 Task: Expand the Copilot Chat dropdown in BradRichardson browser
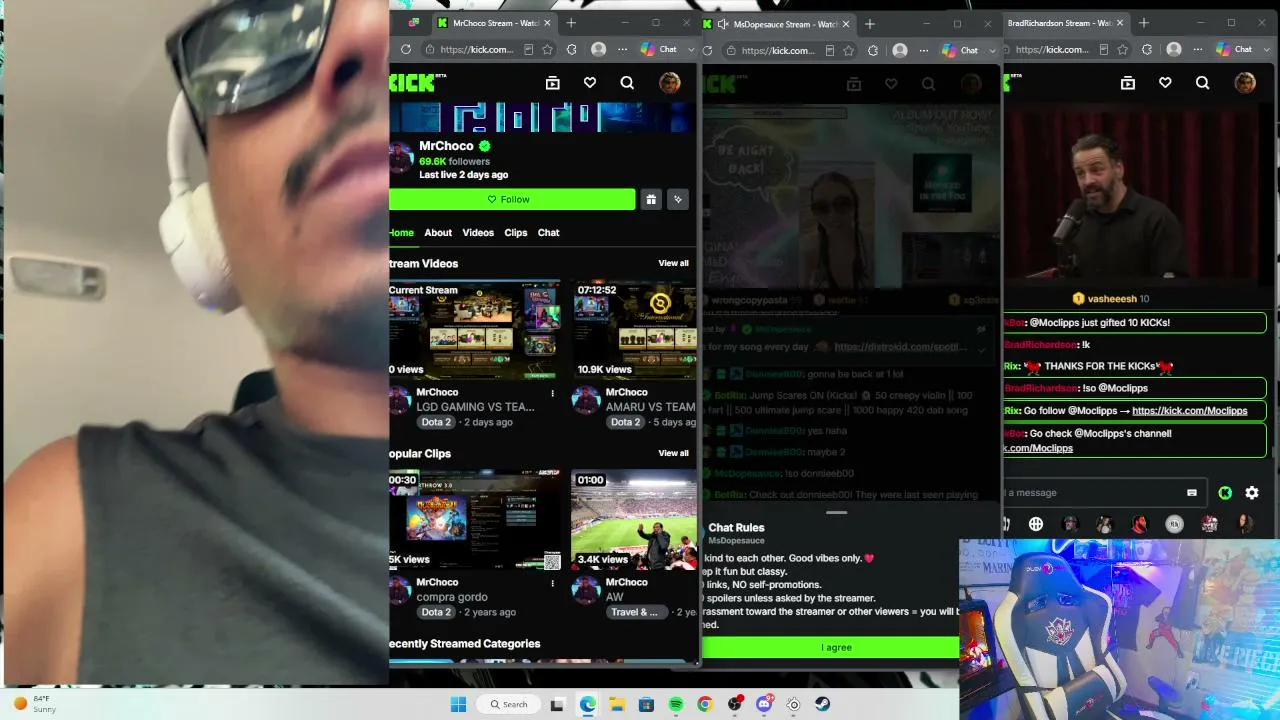pyautogui.click(x=1266, y=49)
